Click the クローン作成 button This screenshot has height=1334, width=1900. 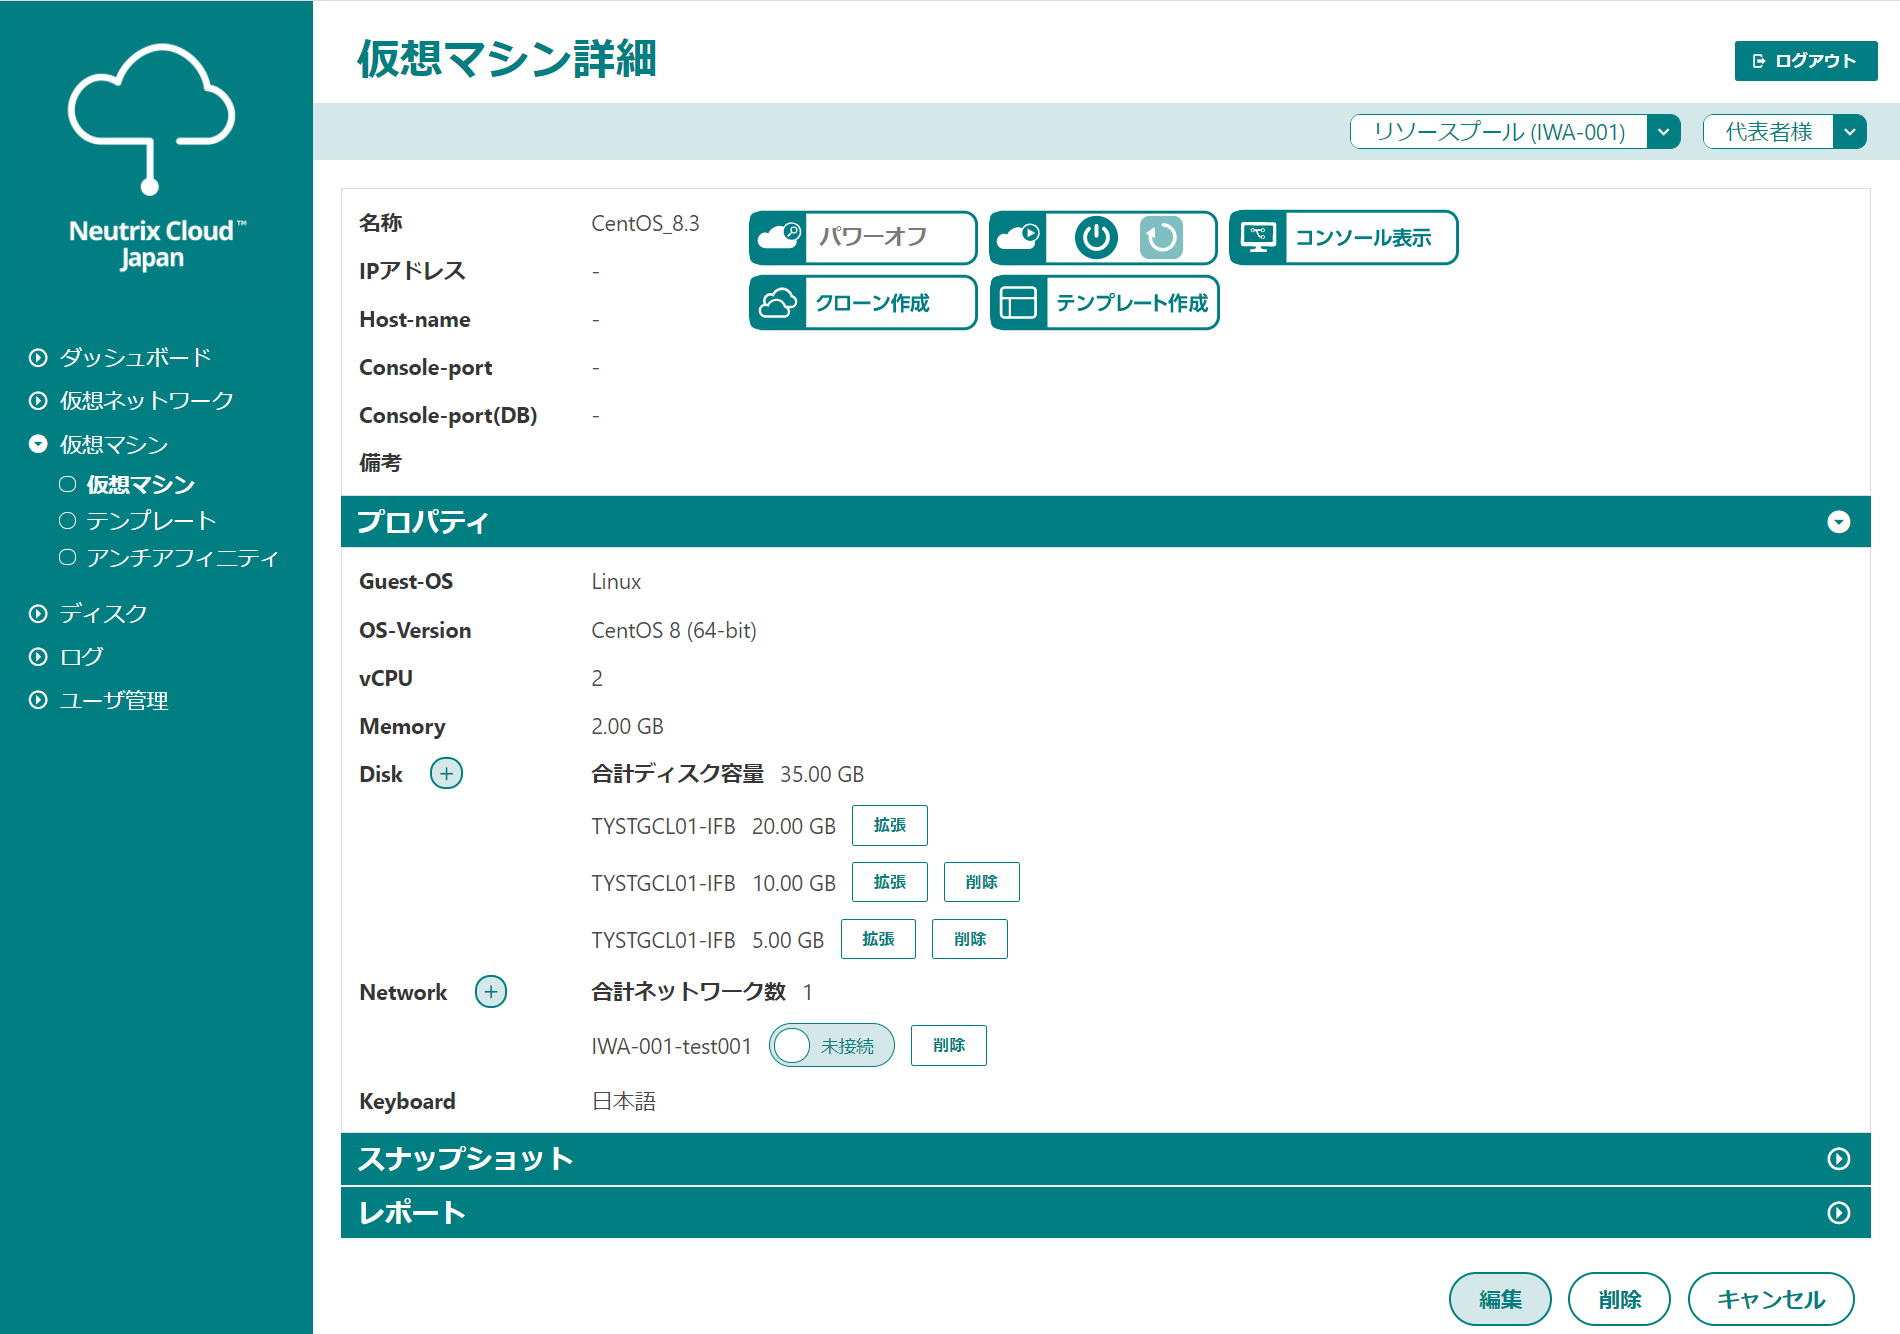tap(862, 302)
